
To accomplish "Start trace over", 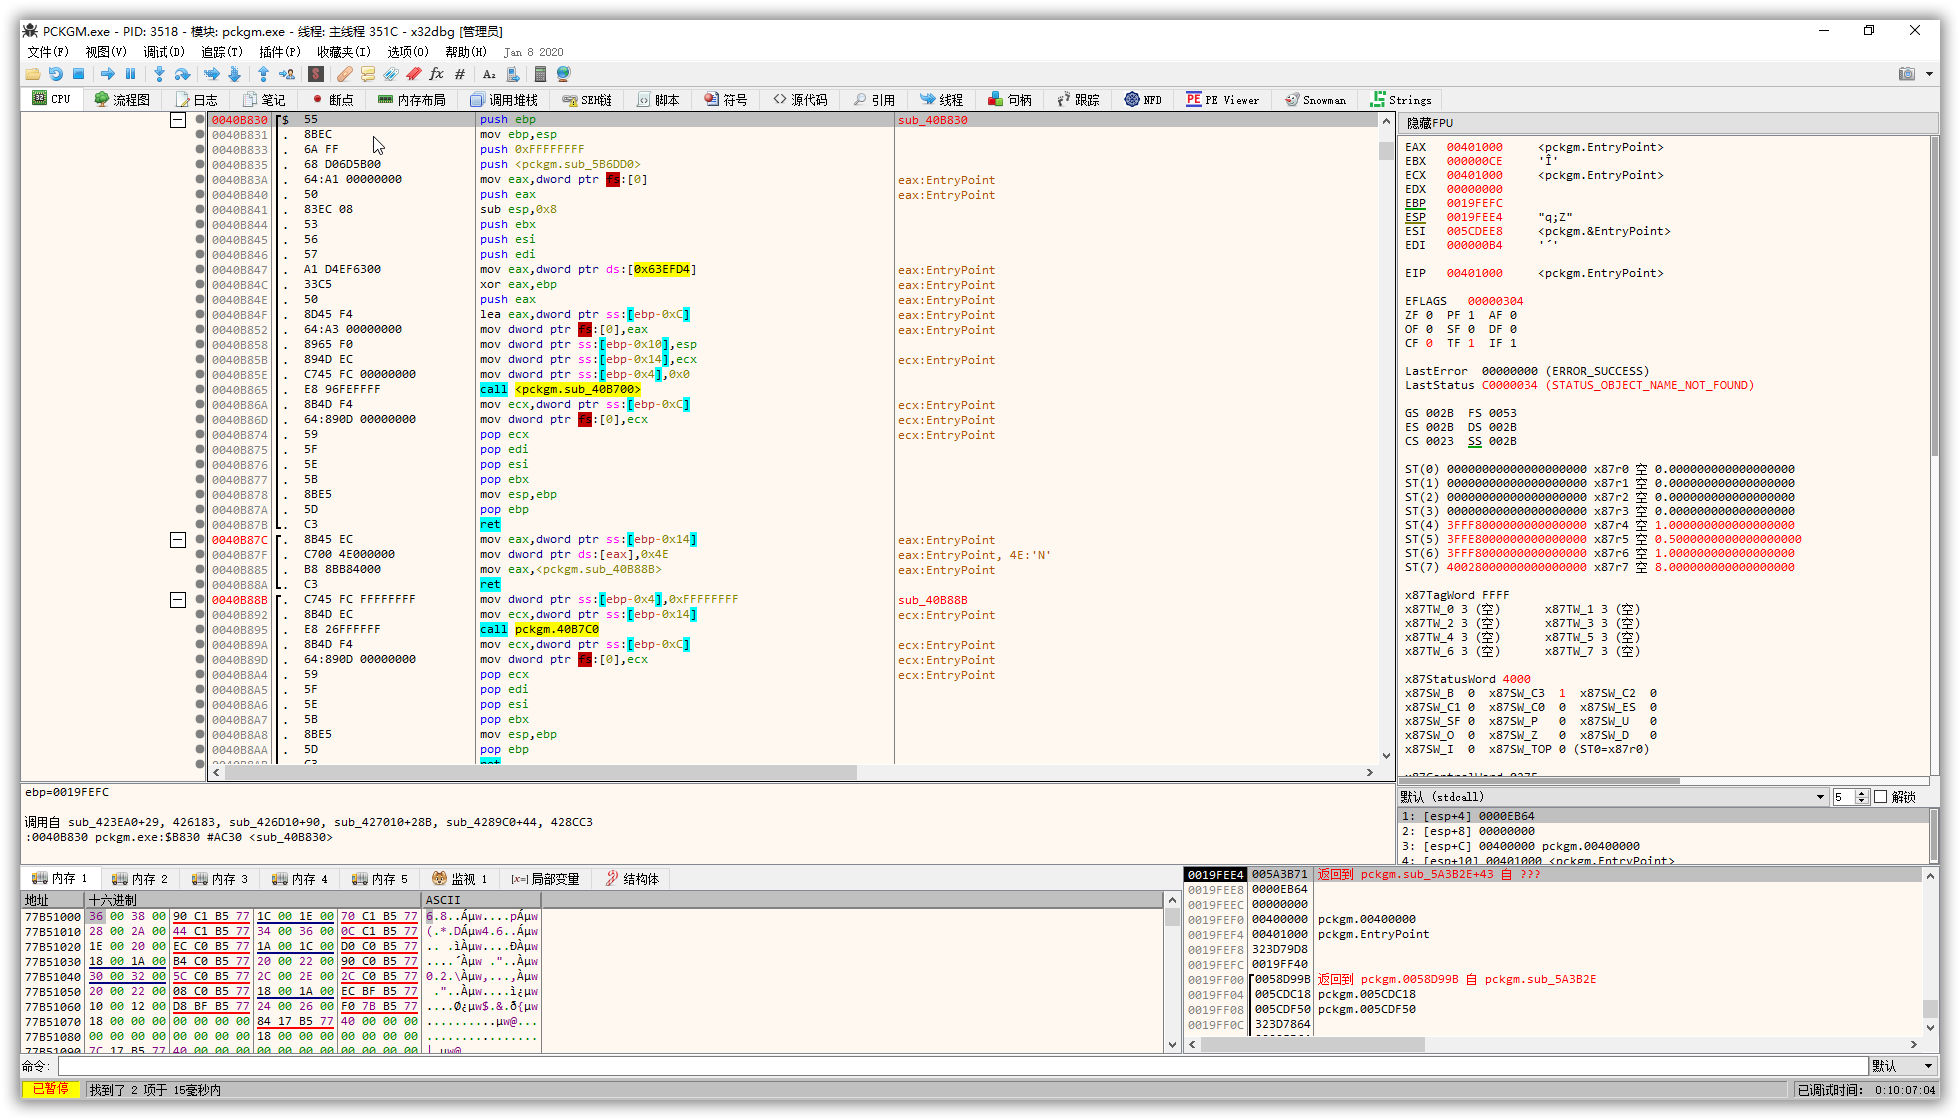I will click(234, 74).
